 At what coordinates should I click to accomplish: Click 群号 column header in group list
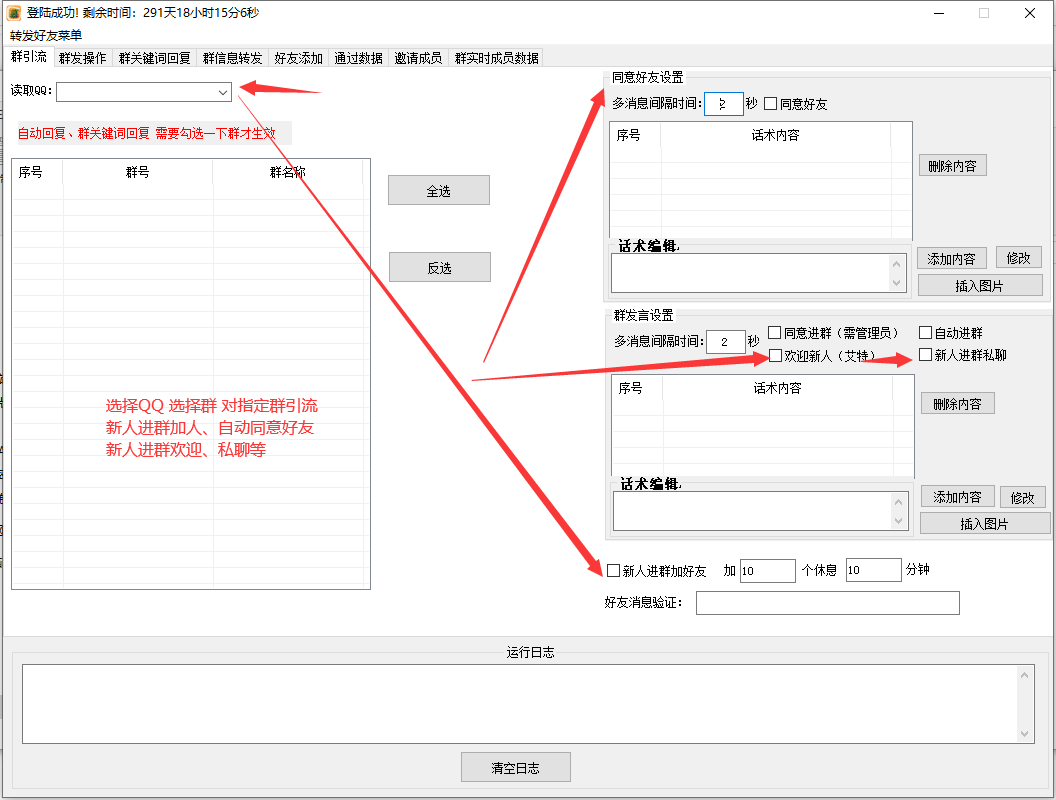137,172
